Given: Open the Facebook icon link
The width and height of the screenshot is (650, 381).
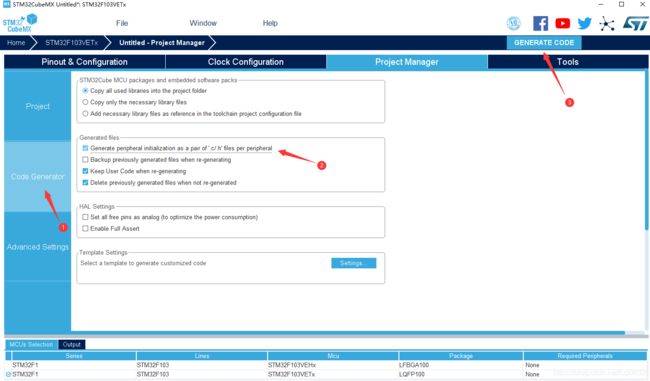Looking at the screenshot, I should (x=540, y=23).
